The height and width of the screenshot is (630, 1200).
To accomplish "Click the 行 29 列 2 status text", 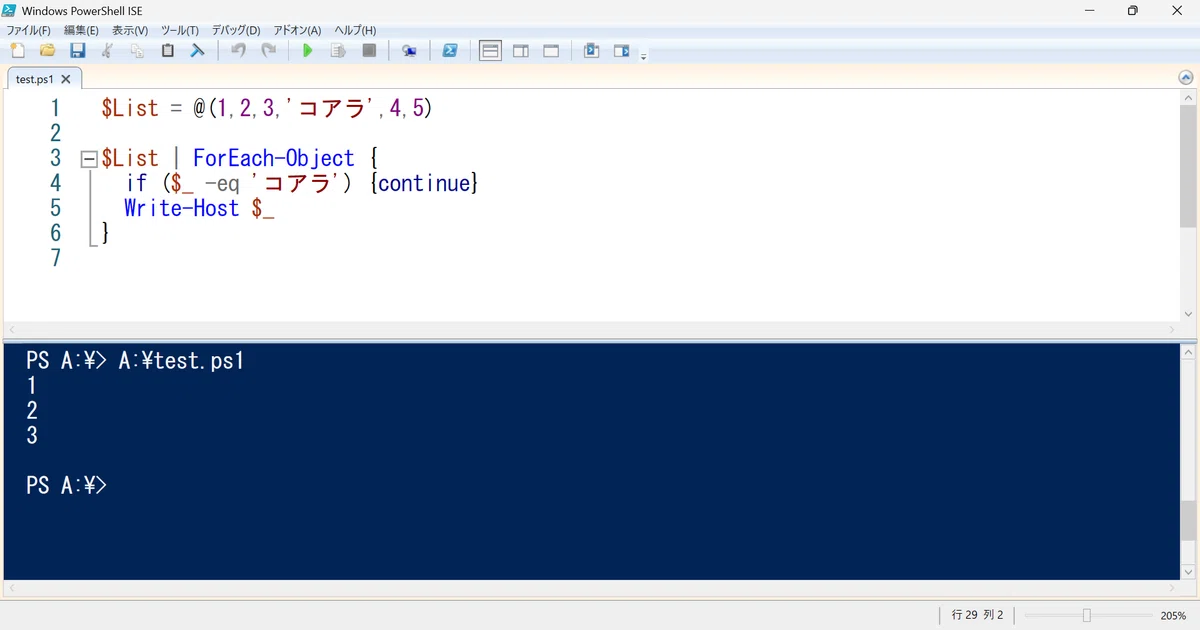I will pos(977,615).
